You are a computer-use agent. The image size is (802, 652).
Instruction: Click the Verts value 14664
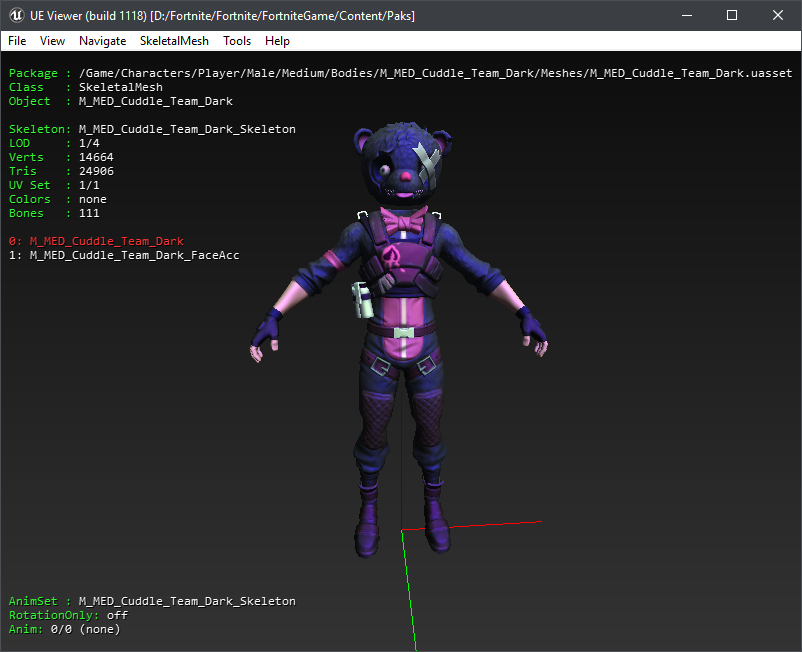point(96,157)
